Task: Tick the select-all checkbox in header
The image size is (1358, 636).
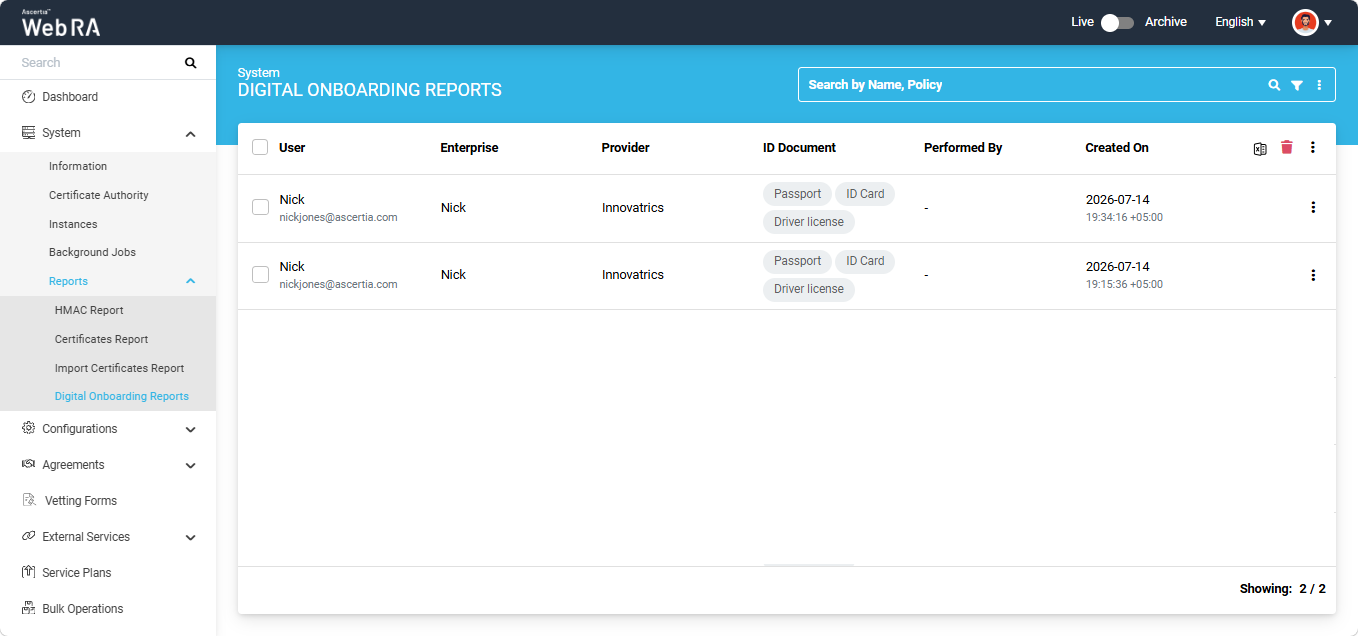Action: (x=260, y=147)
